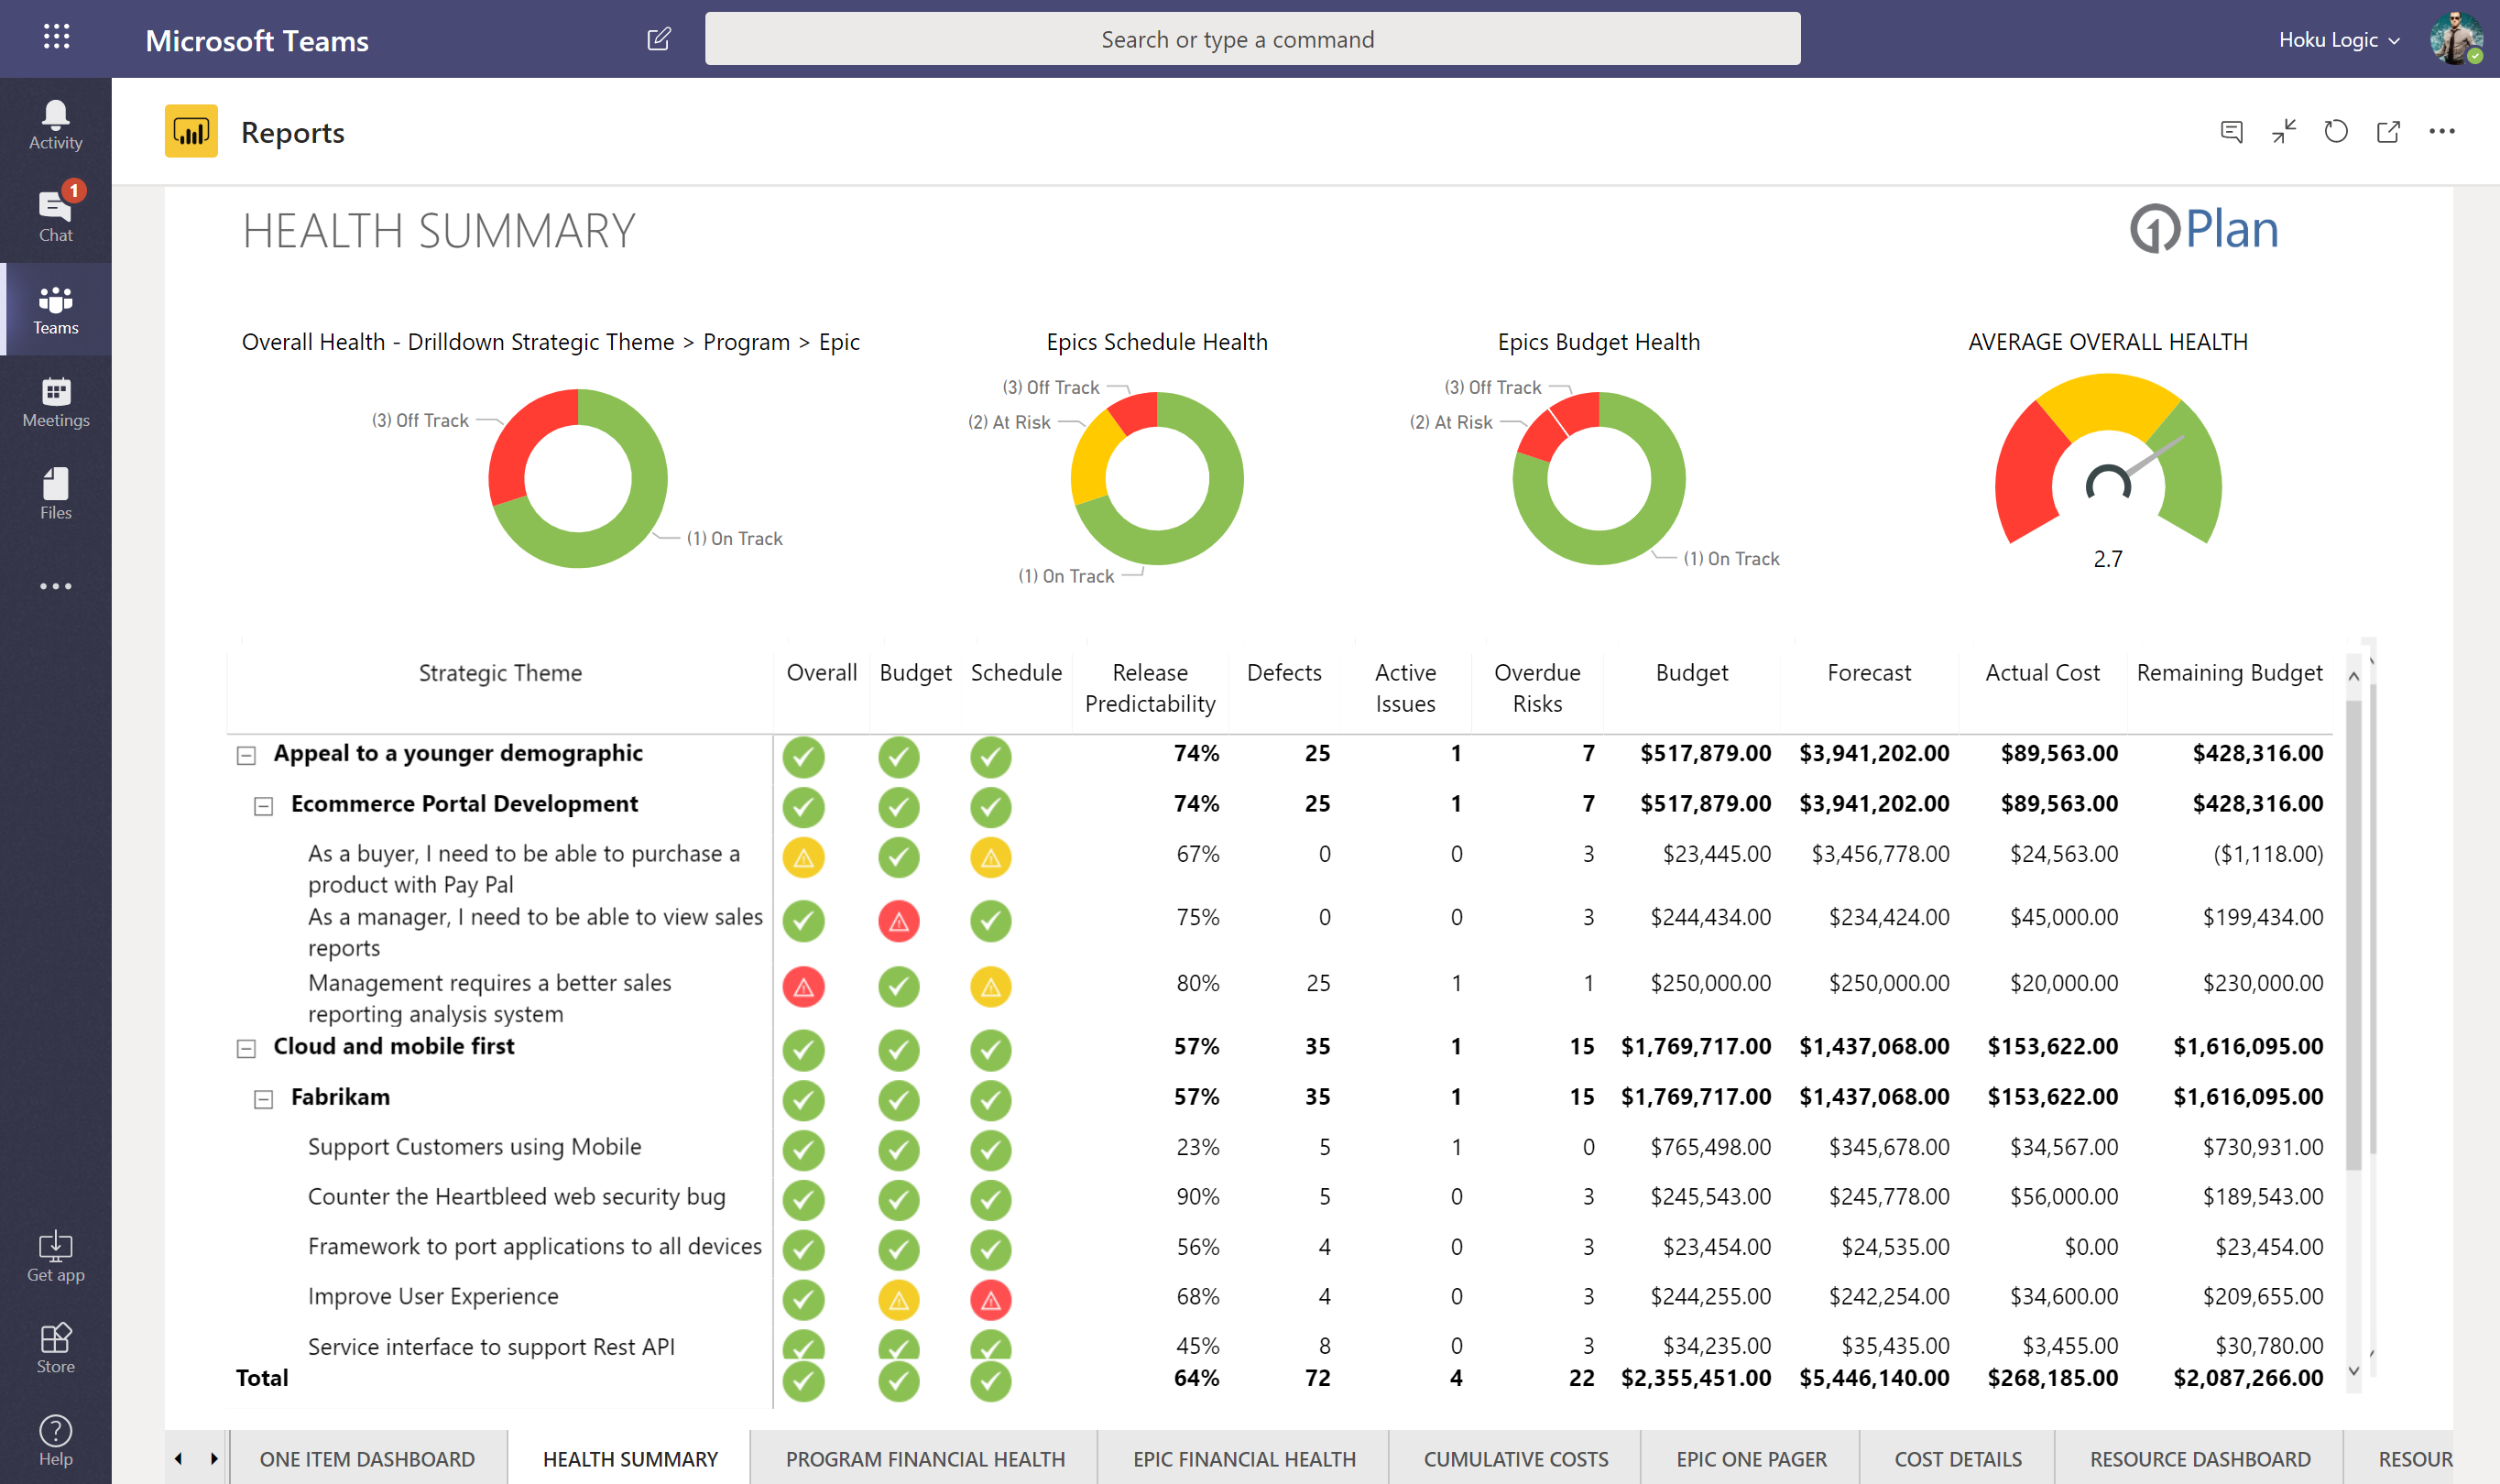
Task: Open the Activity feed
Action: coord(55,120)
